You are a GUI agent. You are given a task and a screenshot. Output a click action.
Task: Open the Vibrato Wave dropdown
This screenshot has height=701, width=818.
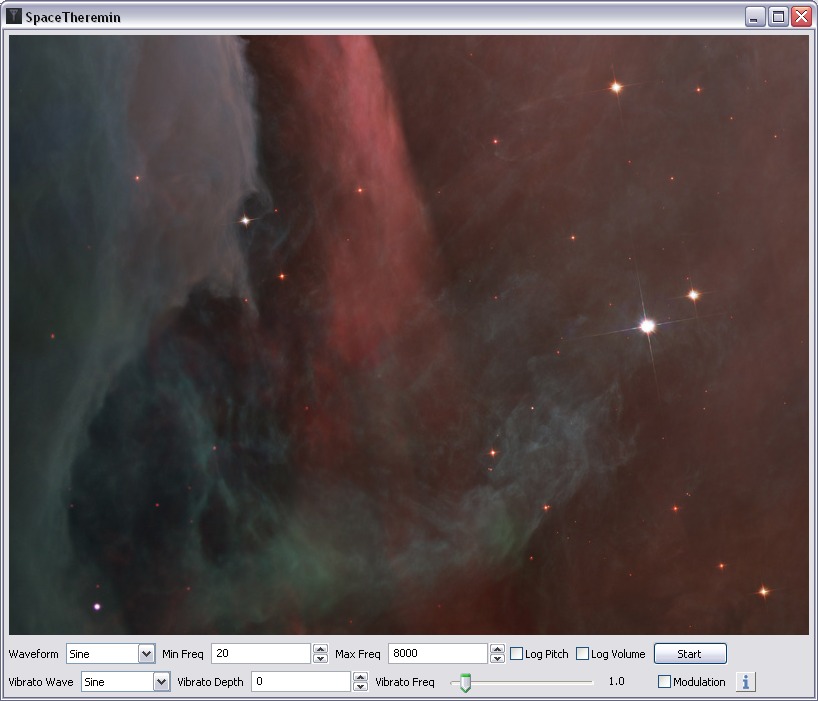click(161, 682)
